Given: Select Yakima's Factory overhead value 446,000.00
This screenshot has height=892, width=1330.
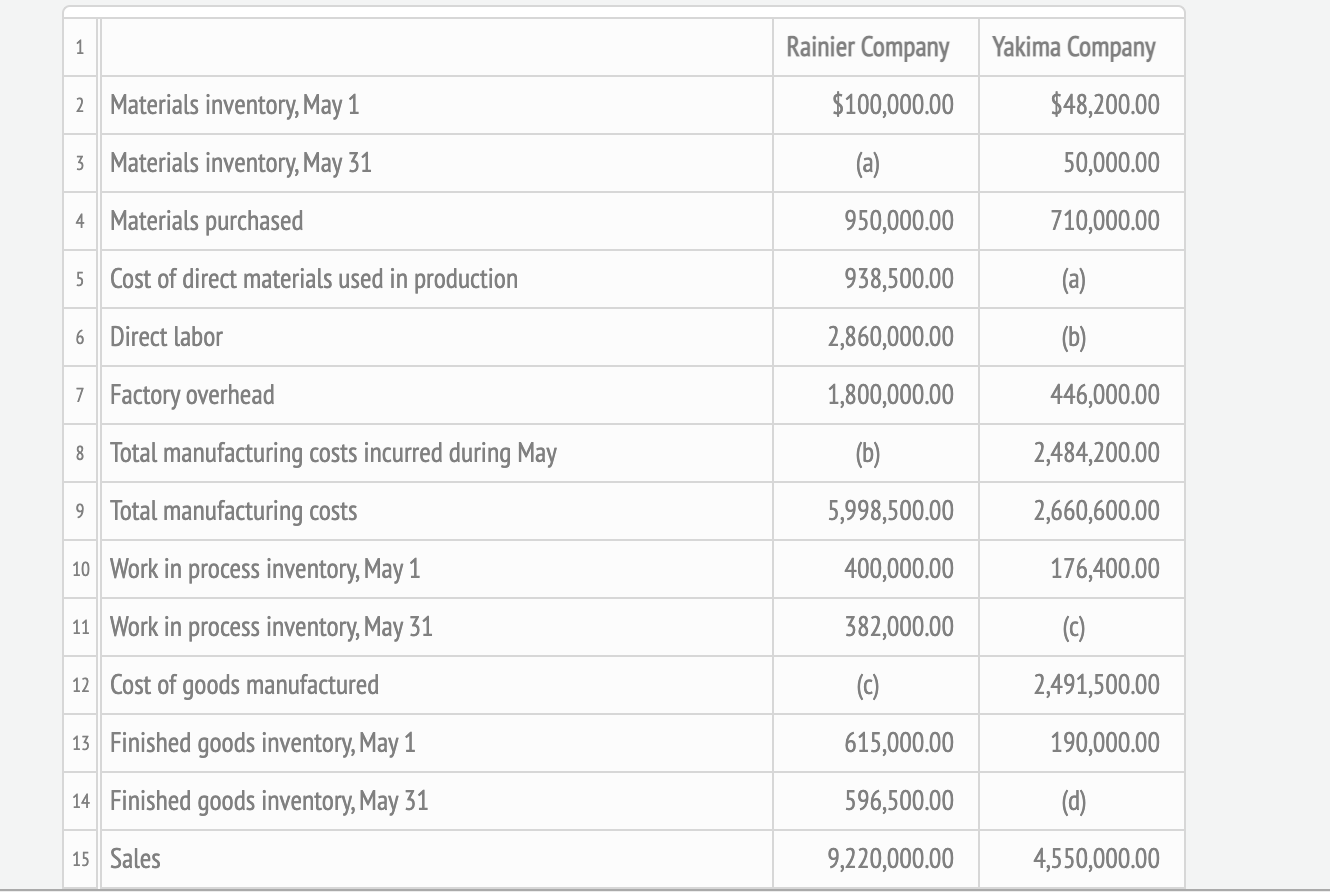Looking at the screenshot, I should pyautogui.click(x=1105, y=395).
